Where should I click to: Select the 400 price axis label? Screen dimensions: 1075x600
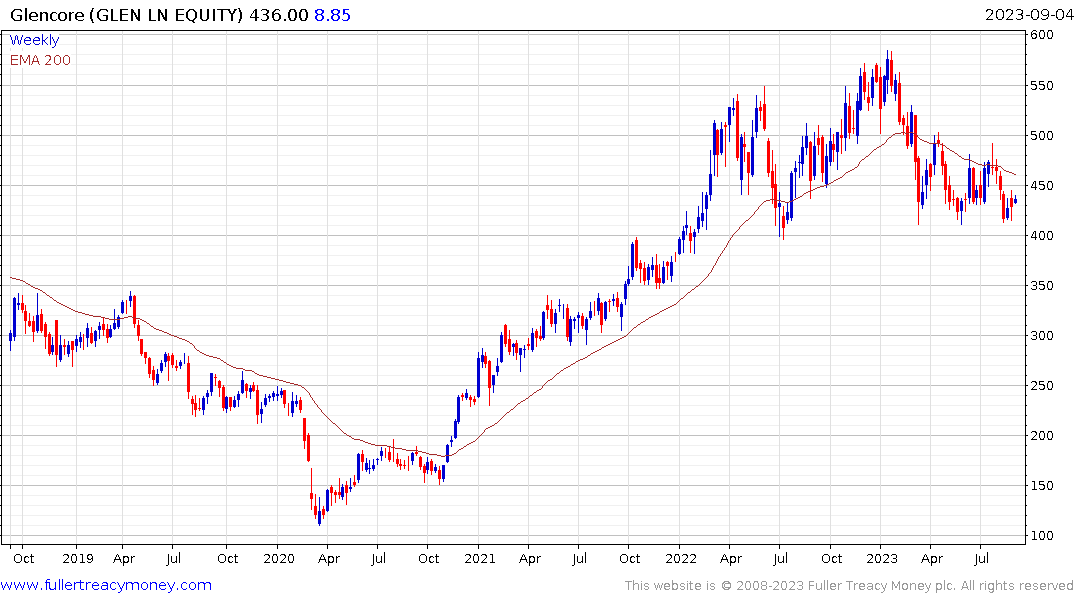1042,236
